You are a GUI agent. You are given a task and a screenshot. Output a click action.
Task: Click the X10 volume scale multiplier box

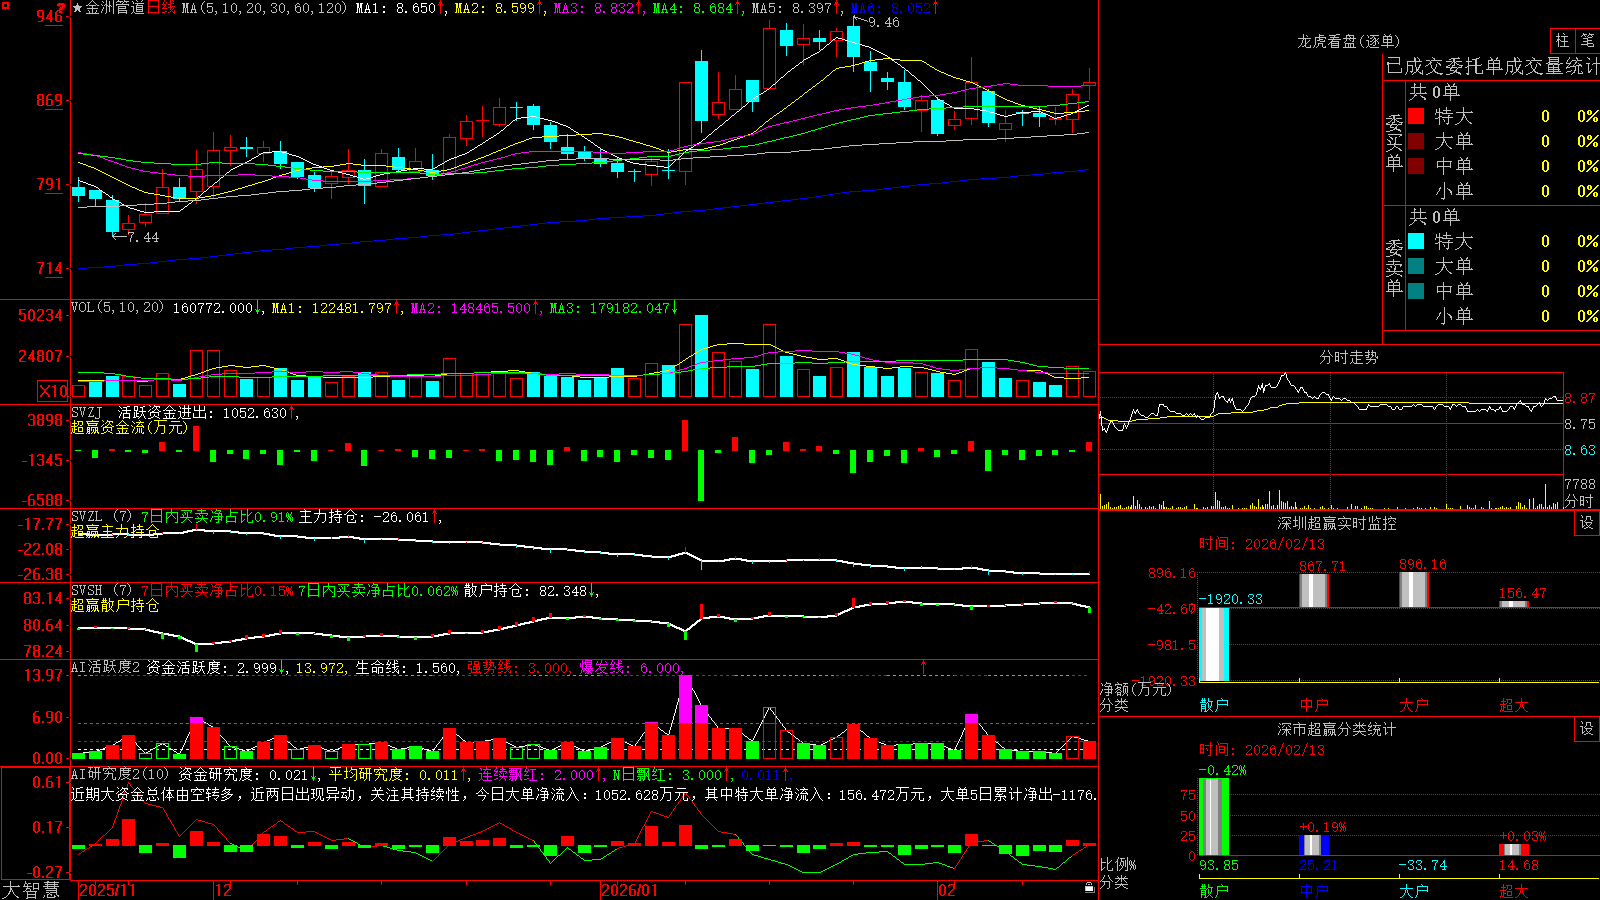[53, 391]
